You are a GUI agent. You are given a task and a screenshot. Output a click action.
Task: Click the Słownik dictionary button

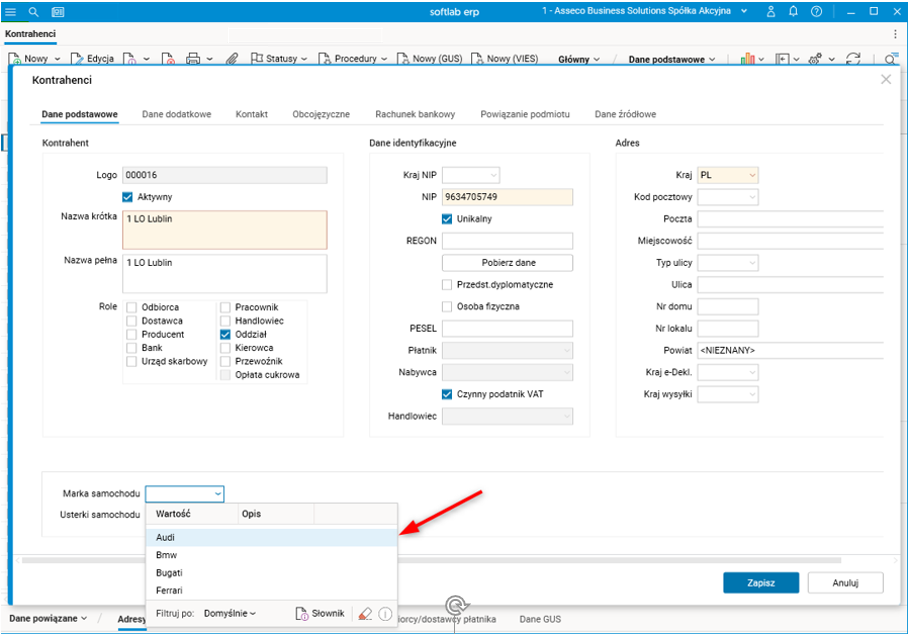point(320,613)
